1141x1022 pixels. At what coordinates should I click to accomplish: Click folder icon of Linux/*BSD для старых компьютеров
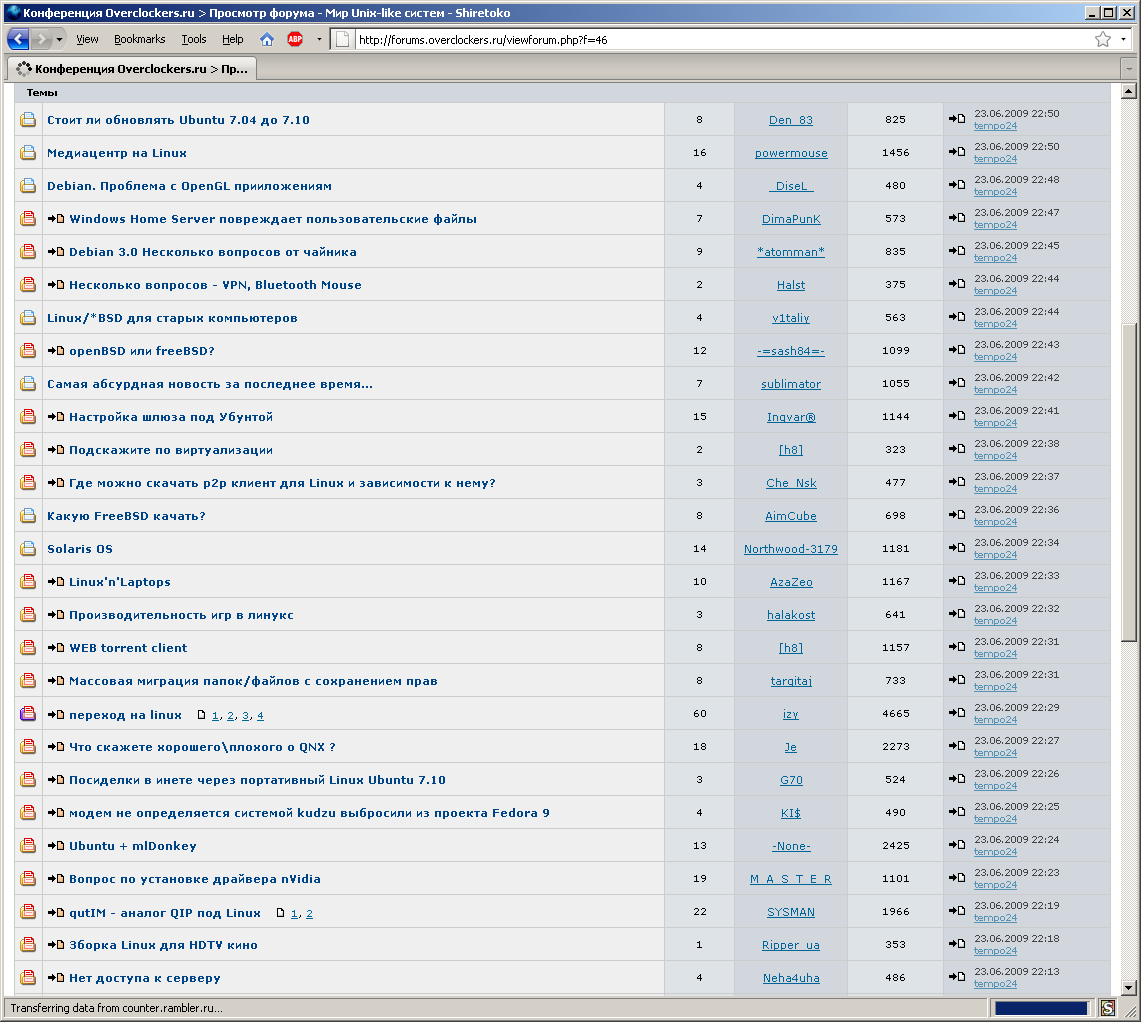coord(28,317)
